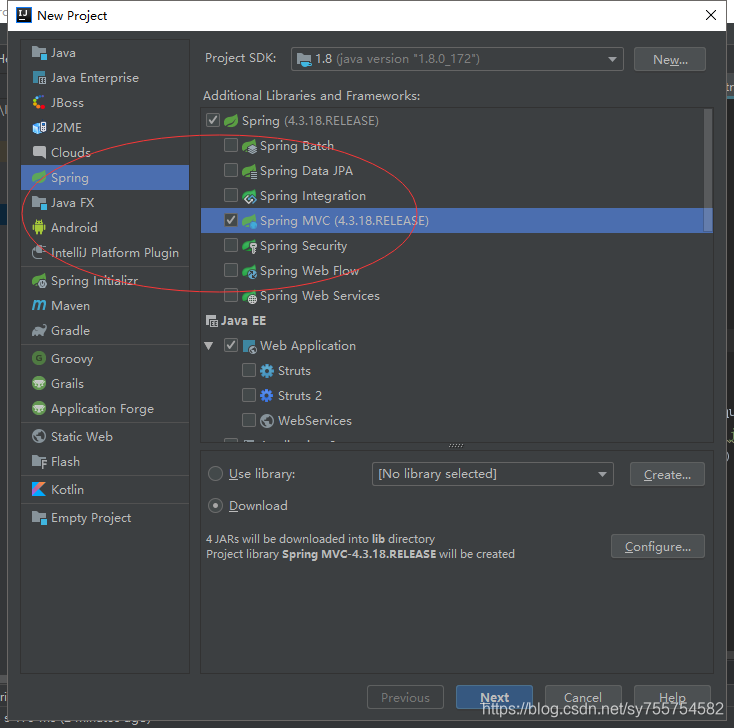Check the Struts 2 checkbox
Screen dimensions: 734x728
(249, 395)
